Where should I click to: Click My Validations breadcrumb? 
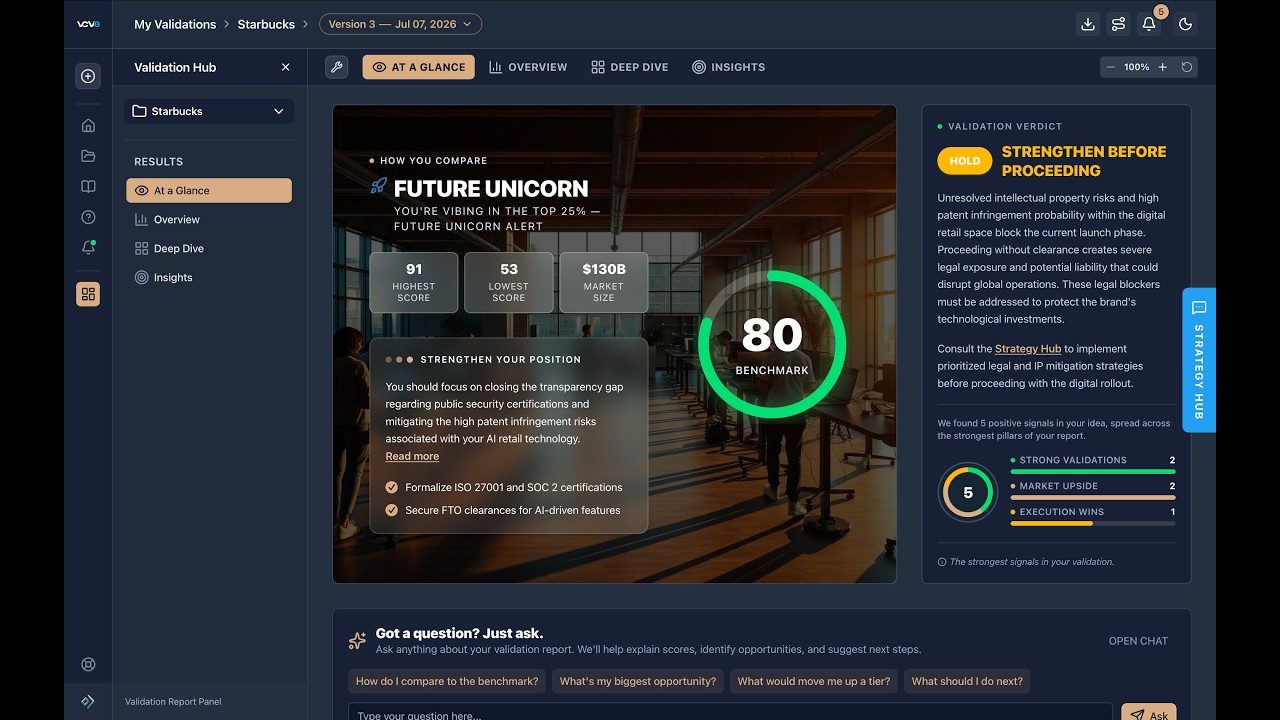click(175, 24)
